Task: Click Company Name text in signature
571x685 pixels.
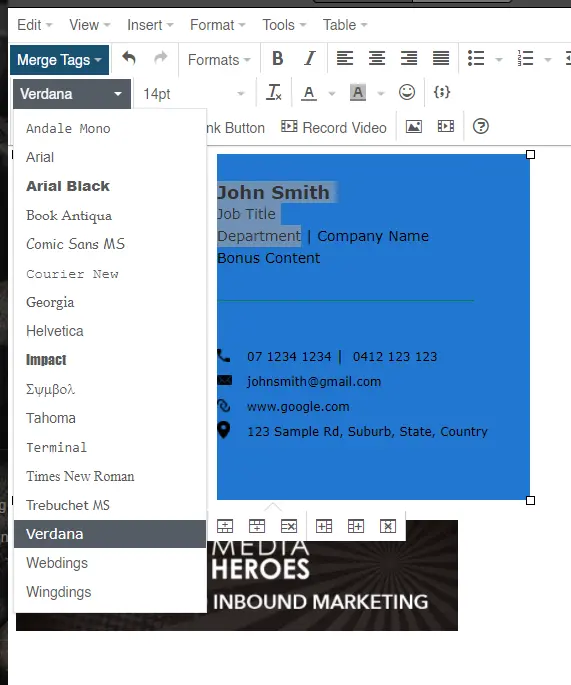Action: (373, 236)
